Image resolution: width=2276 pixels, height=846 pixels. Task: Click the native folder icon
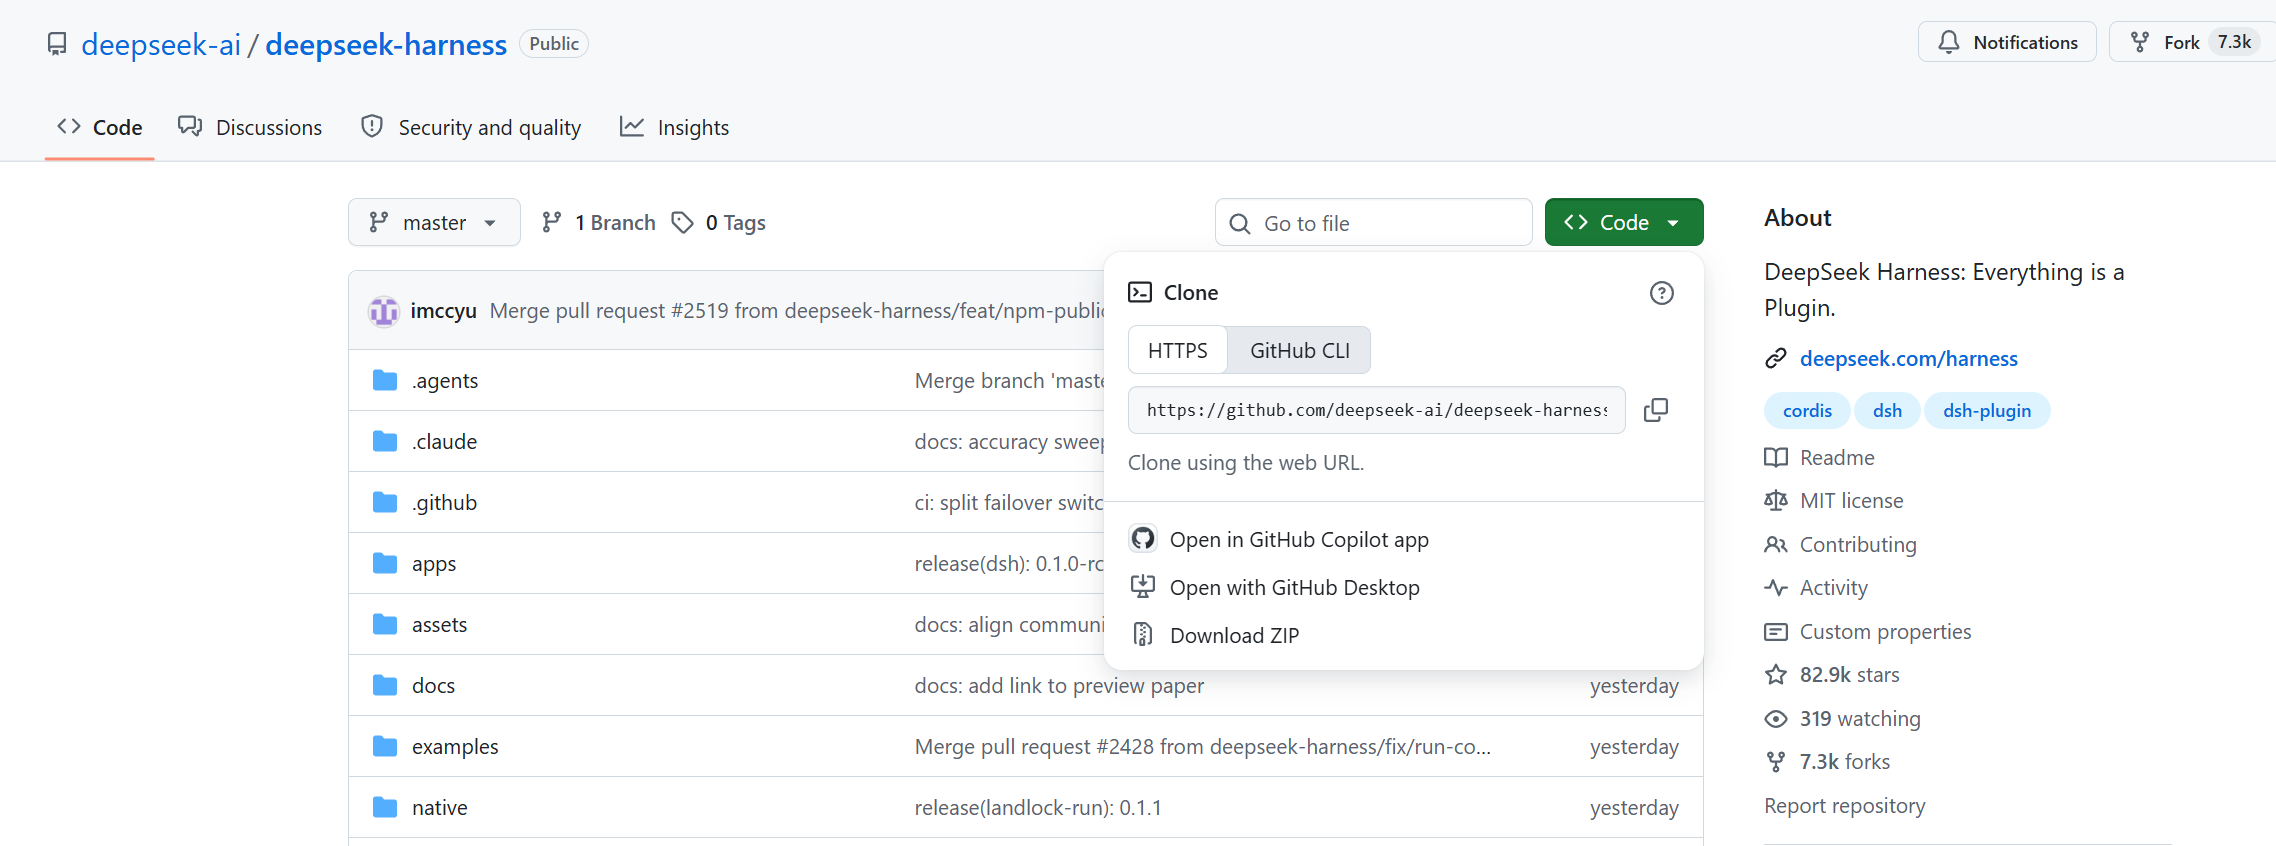click(x=385, y=807)
